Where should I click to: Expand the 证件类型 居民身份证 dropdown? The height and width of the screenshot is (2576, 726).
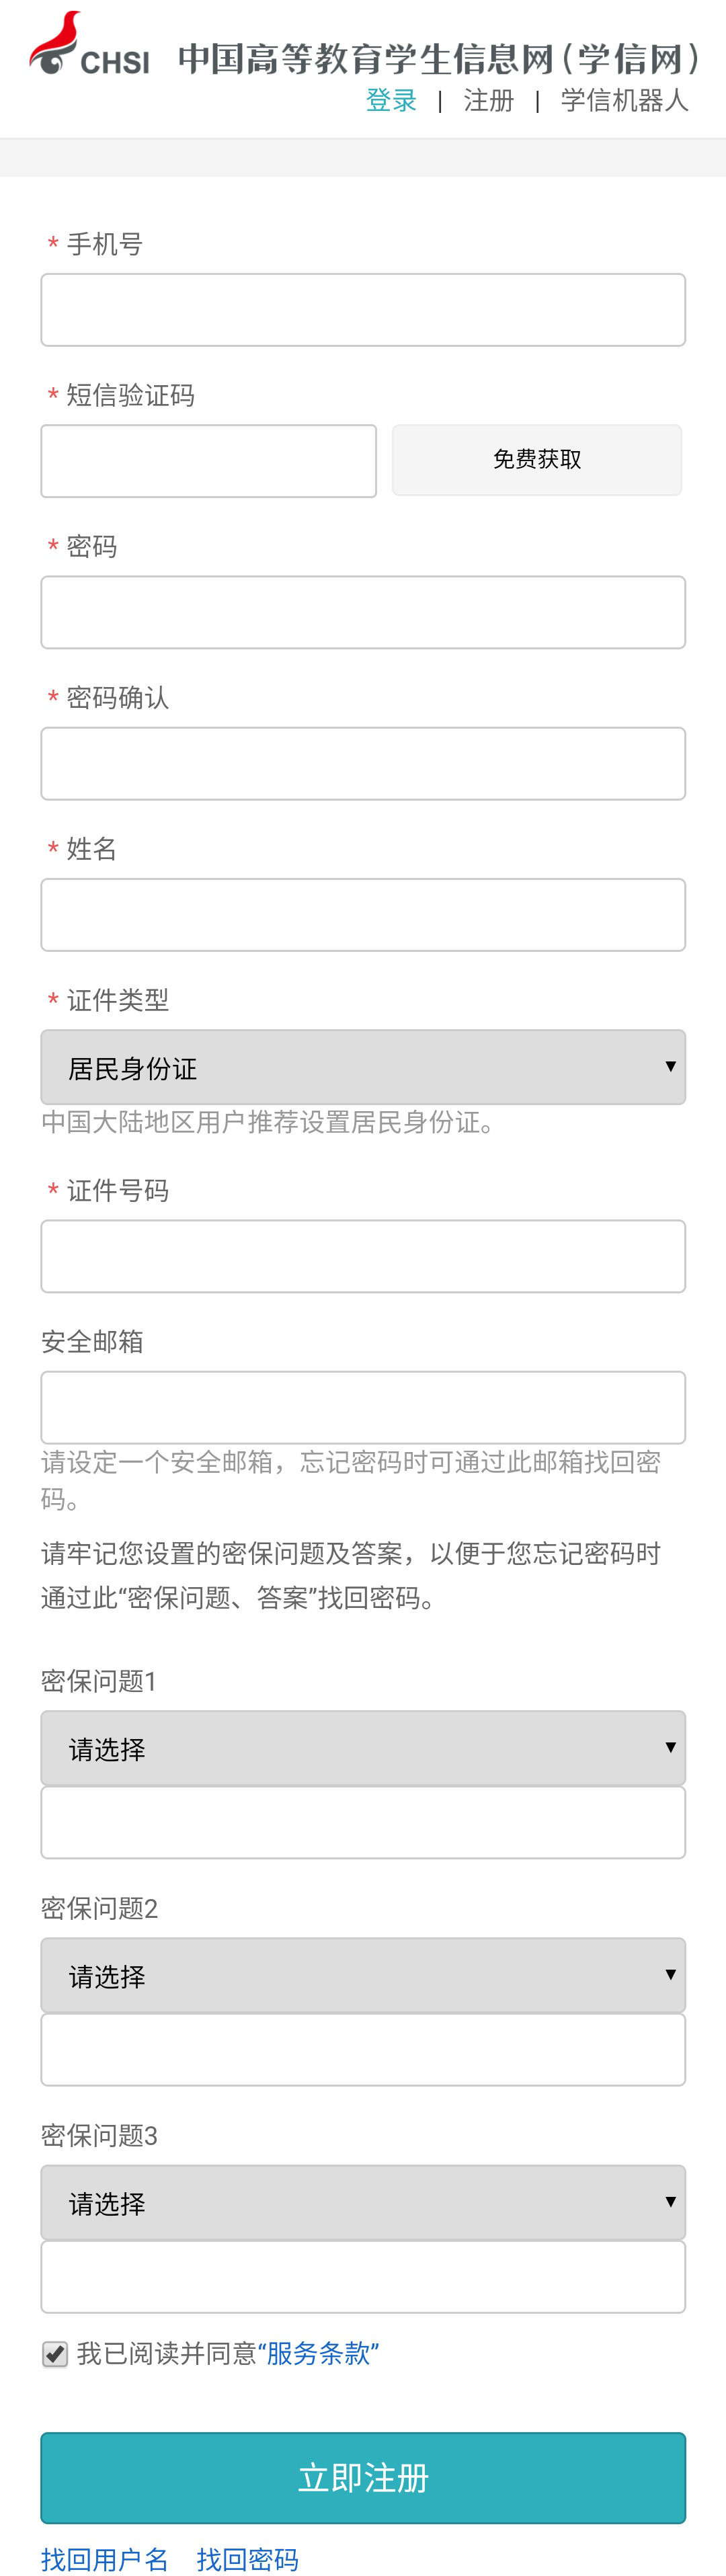[x=363, y=1067]
